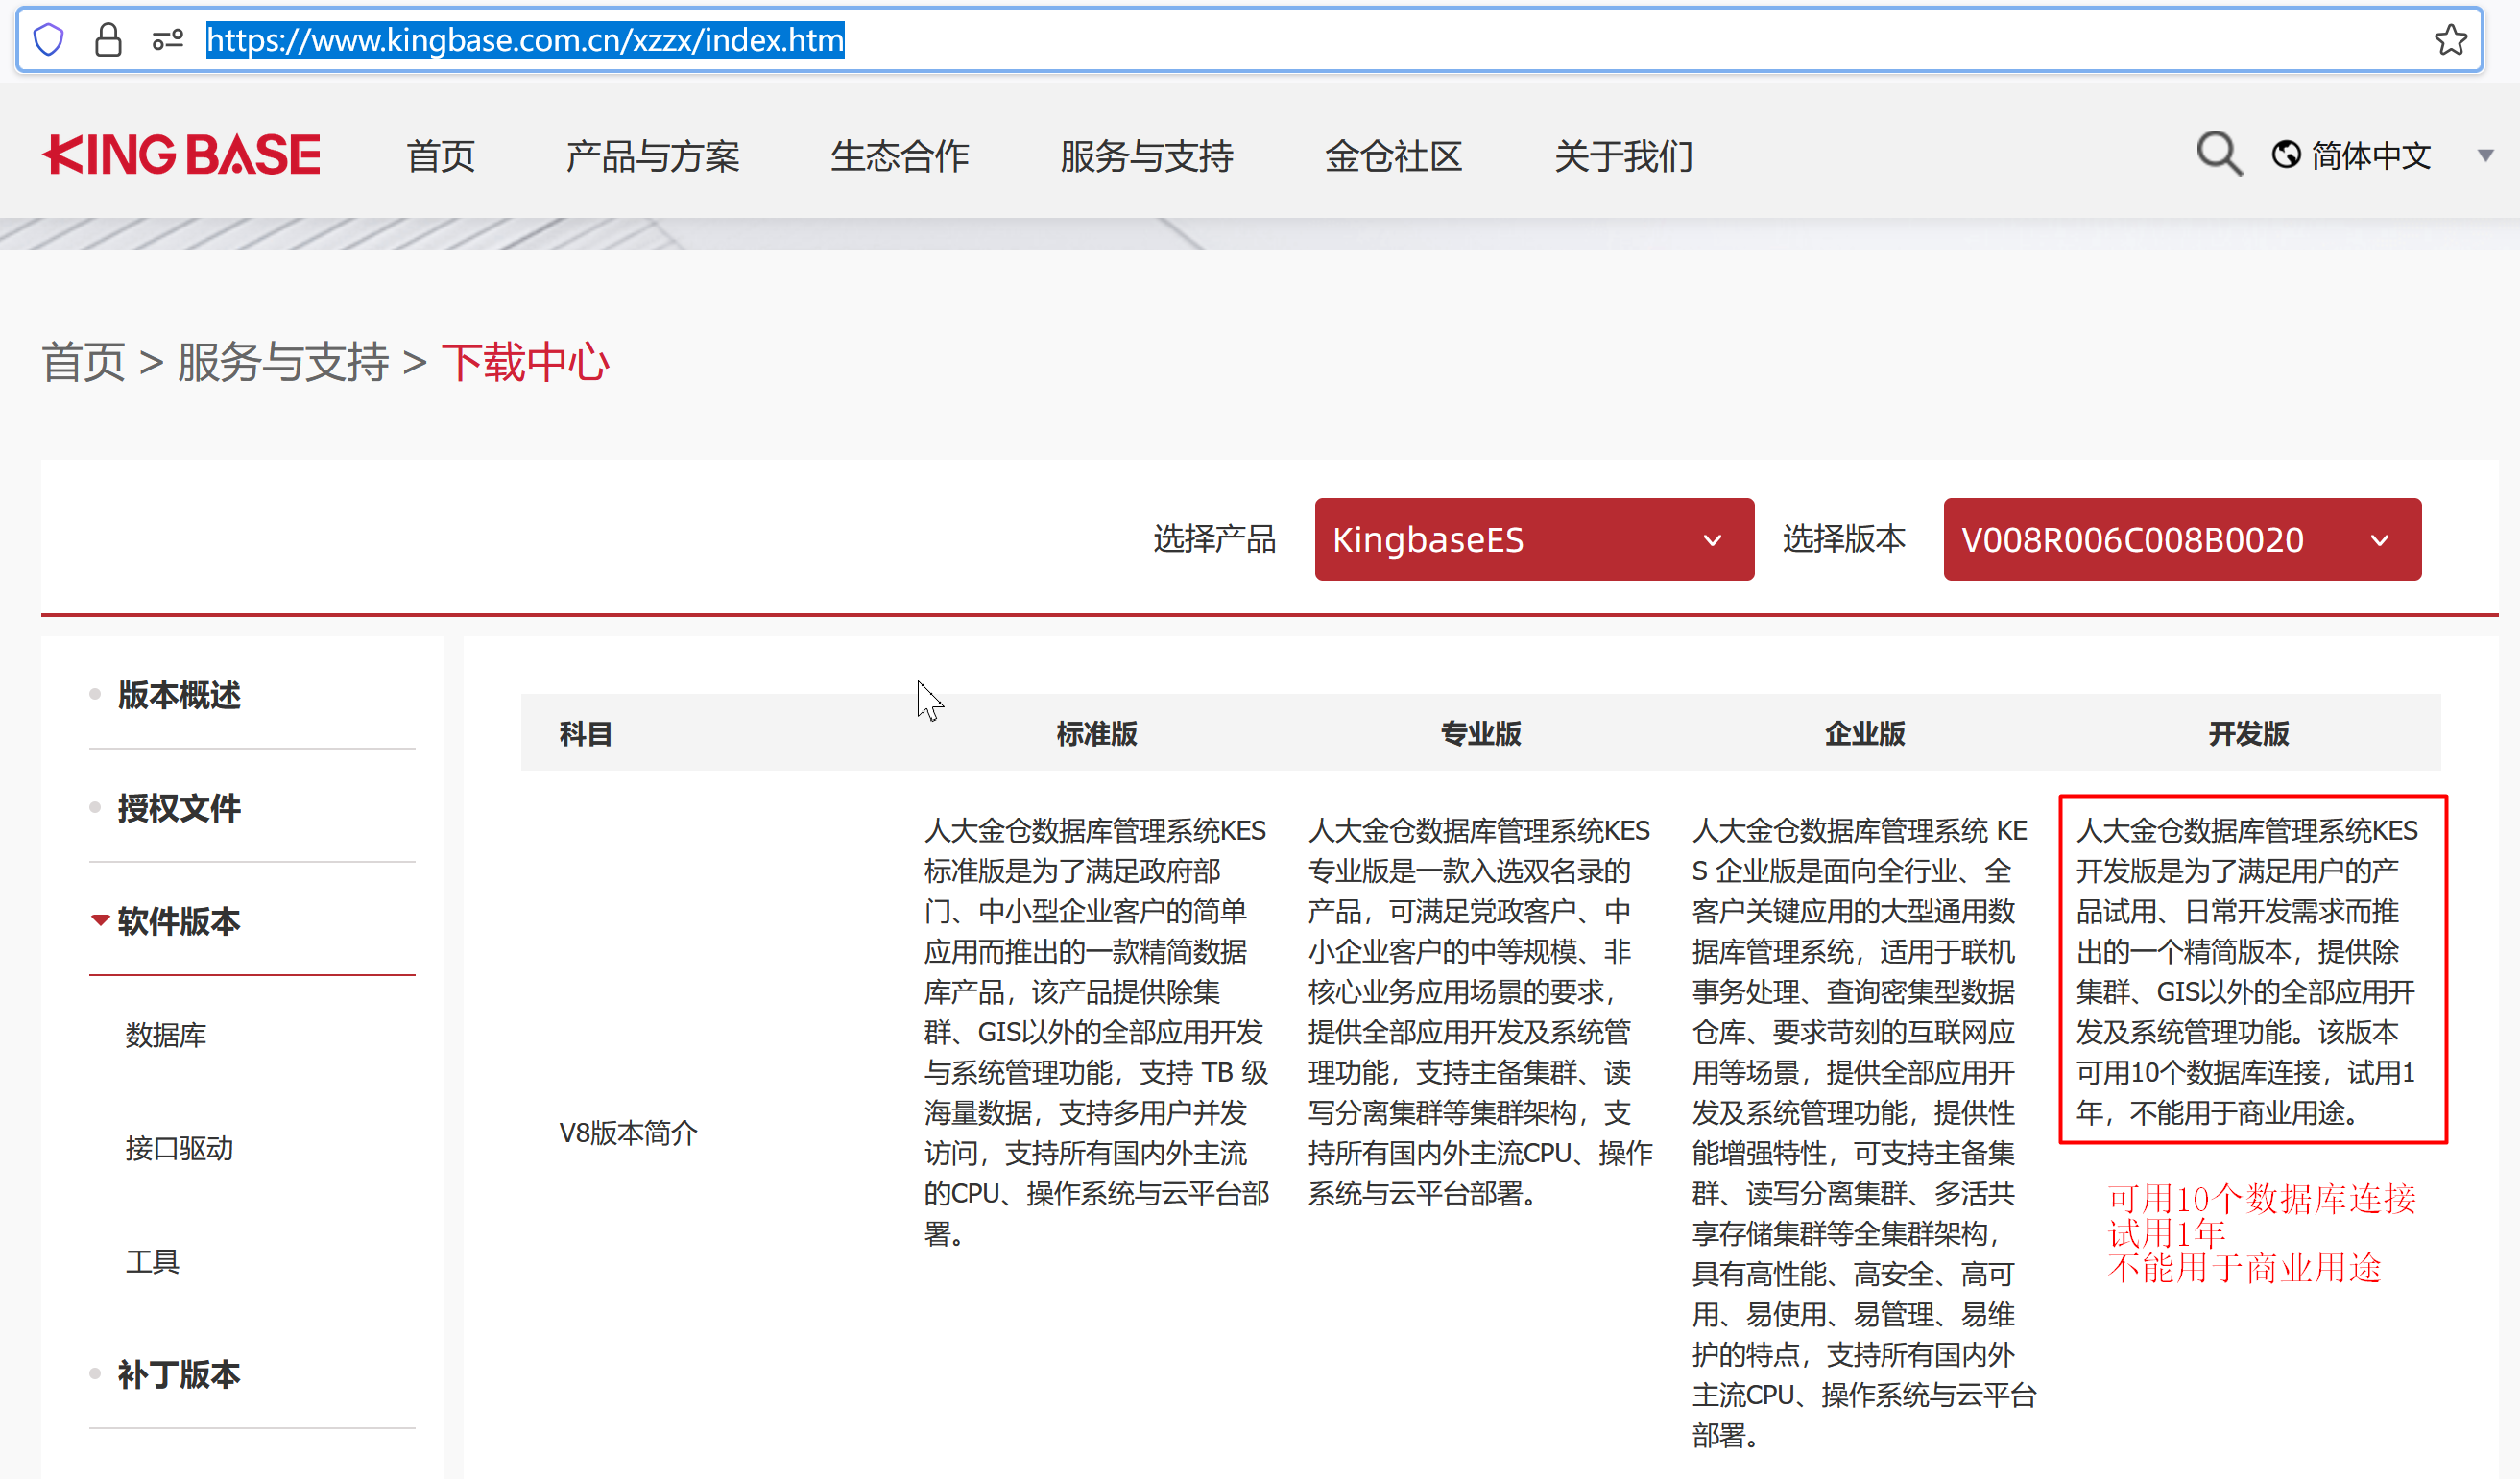Select 版本概述 in the sidebar
The height and width of the screenshot is (1479, 2520).
[x=179, y=694]
